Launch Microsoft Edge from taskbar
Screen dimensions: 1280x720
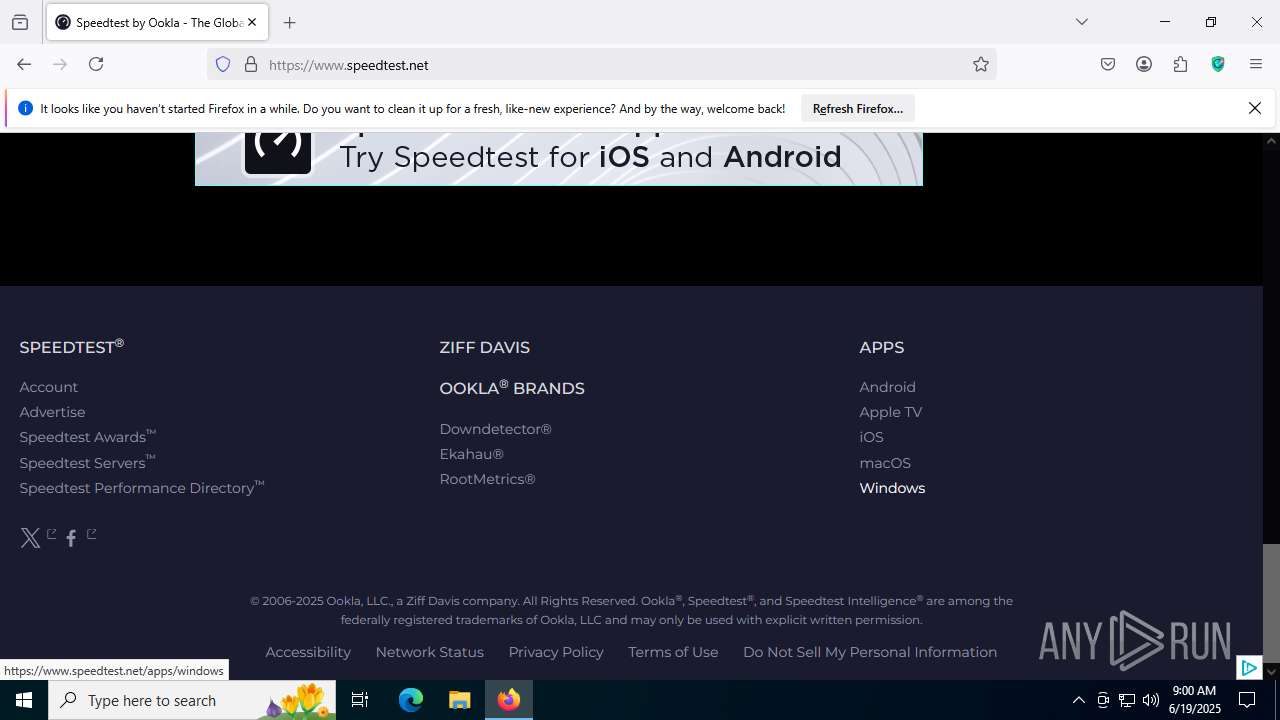pyautogui.click(x=411, y=700)
